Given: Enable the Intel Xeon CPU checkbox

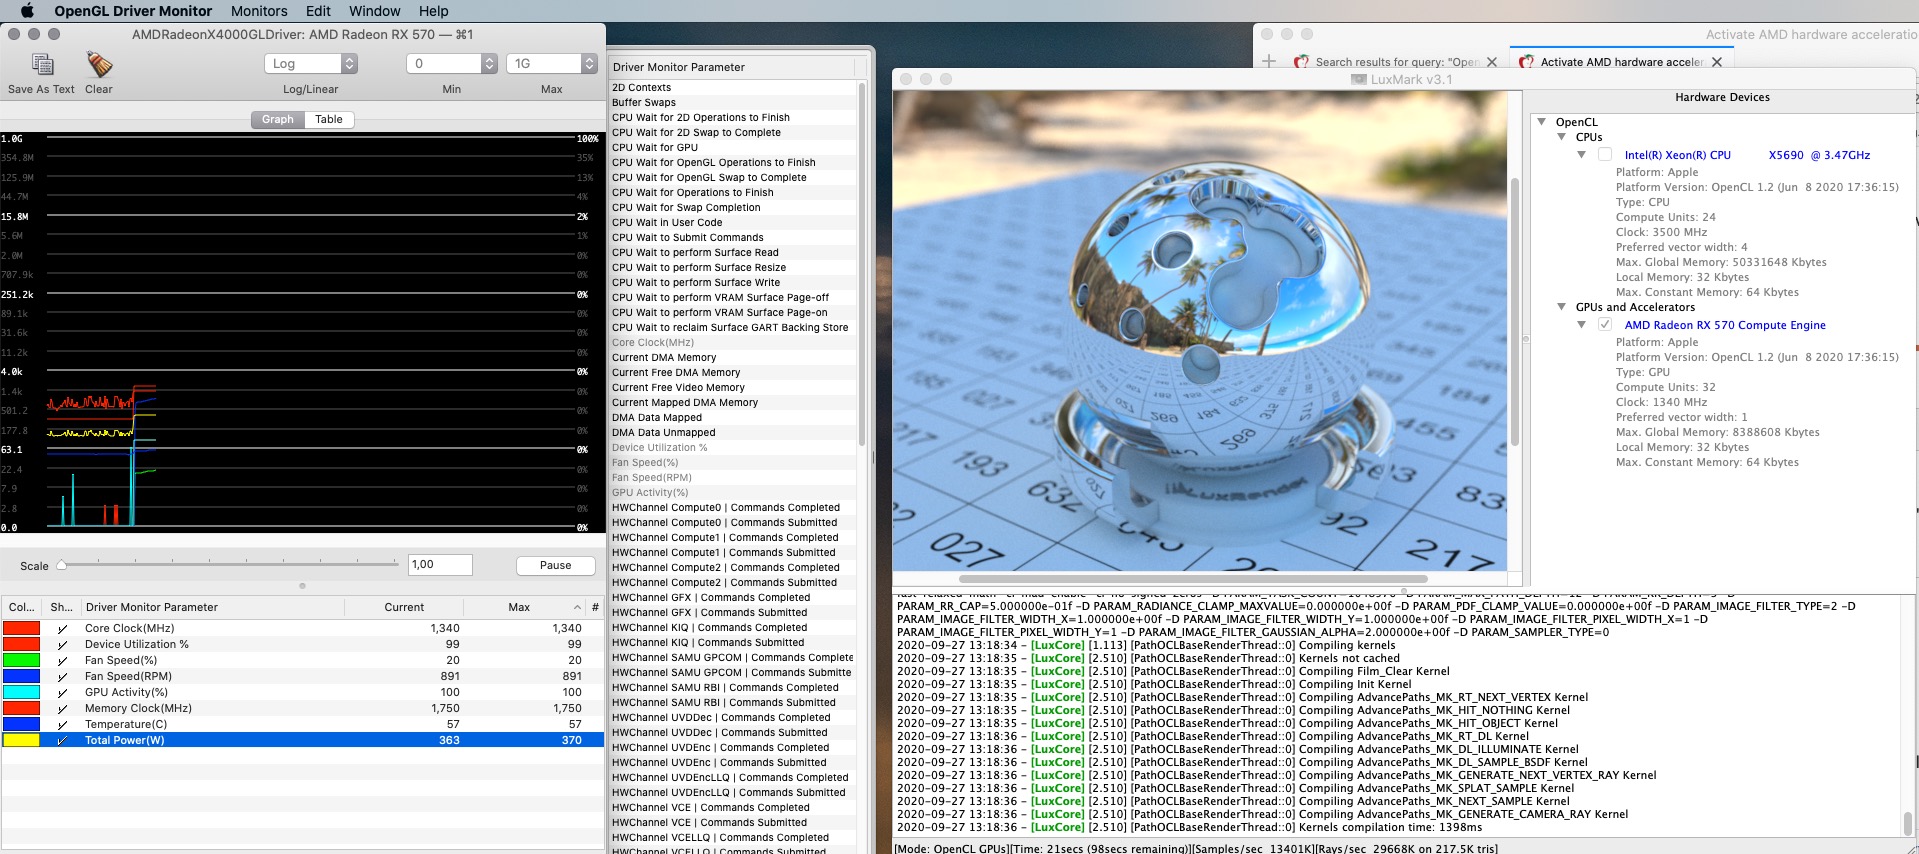Looking at the screenshot, I should 1605,155.
